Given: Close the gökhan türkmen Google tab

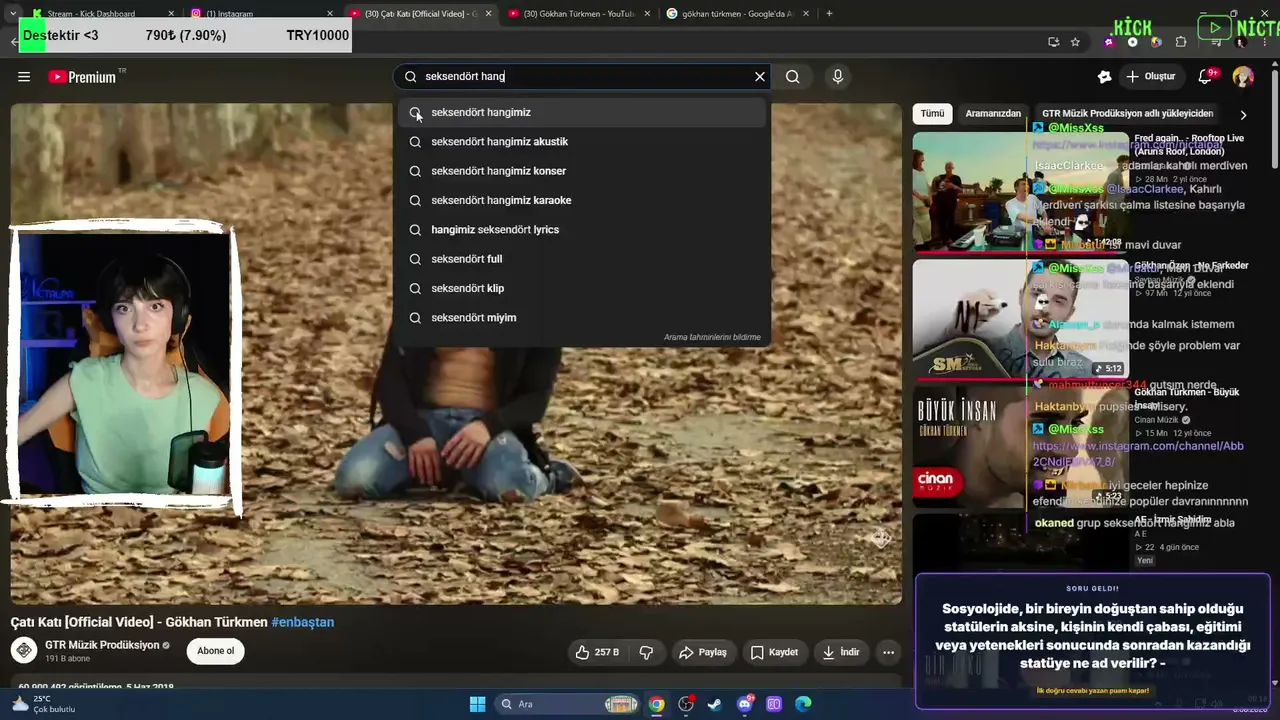Looking at the screenshot, I should click(x=808, y=14).
